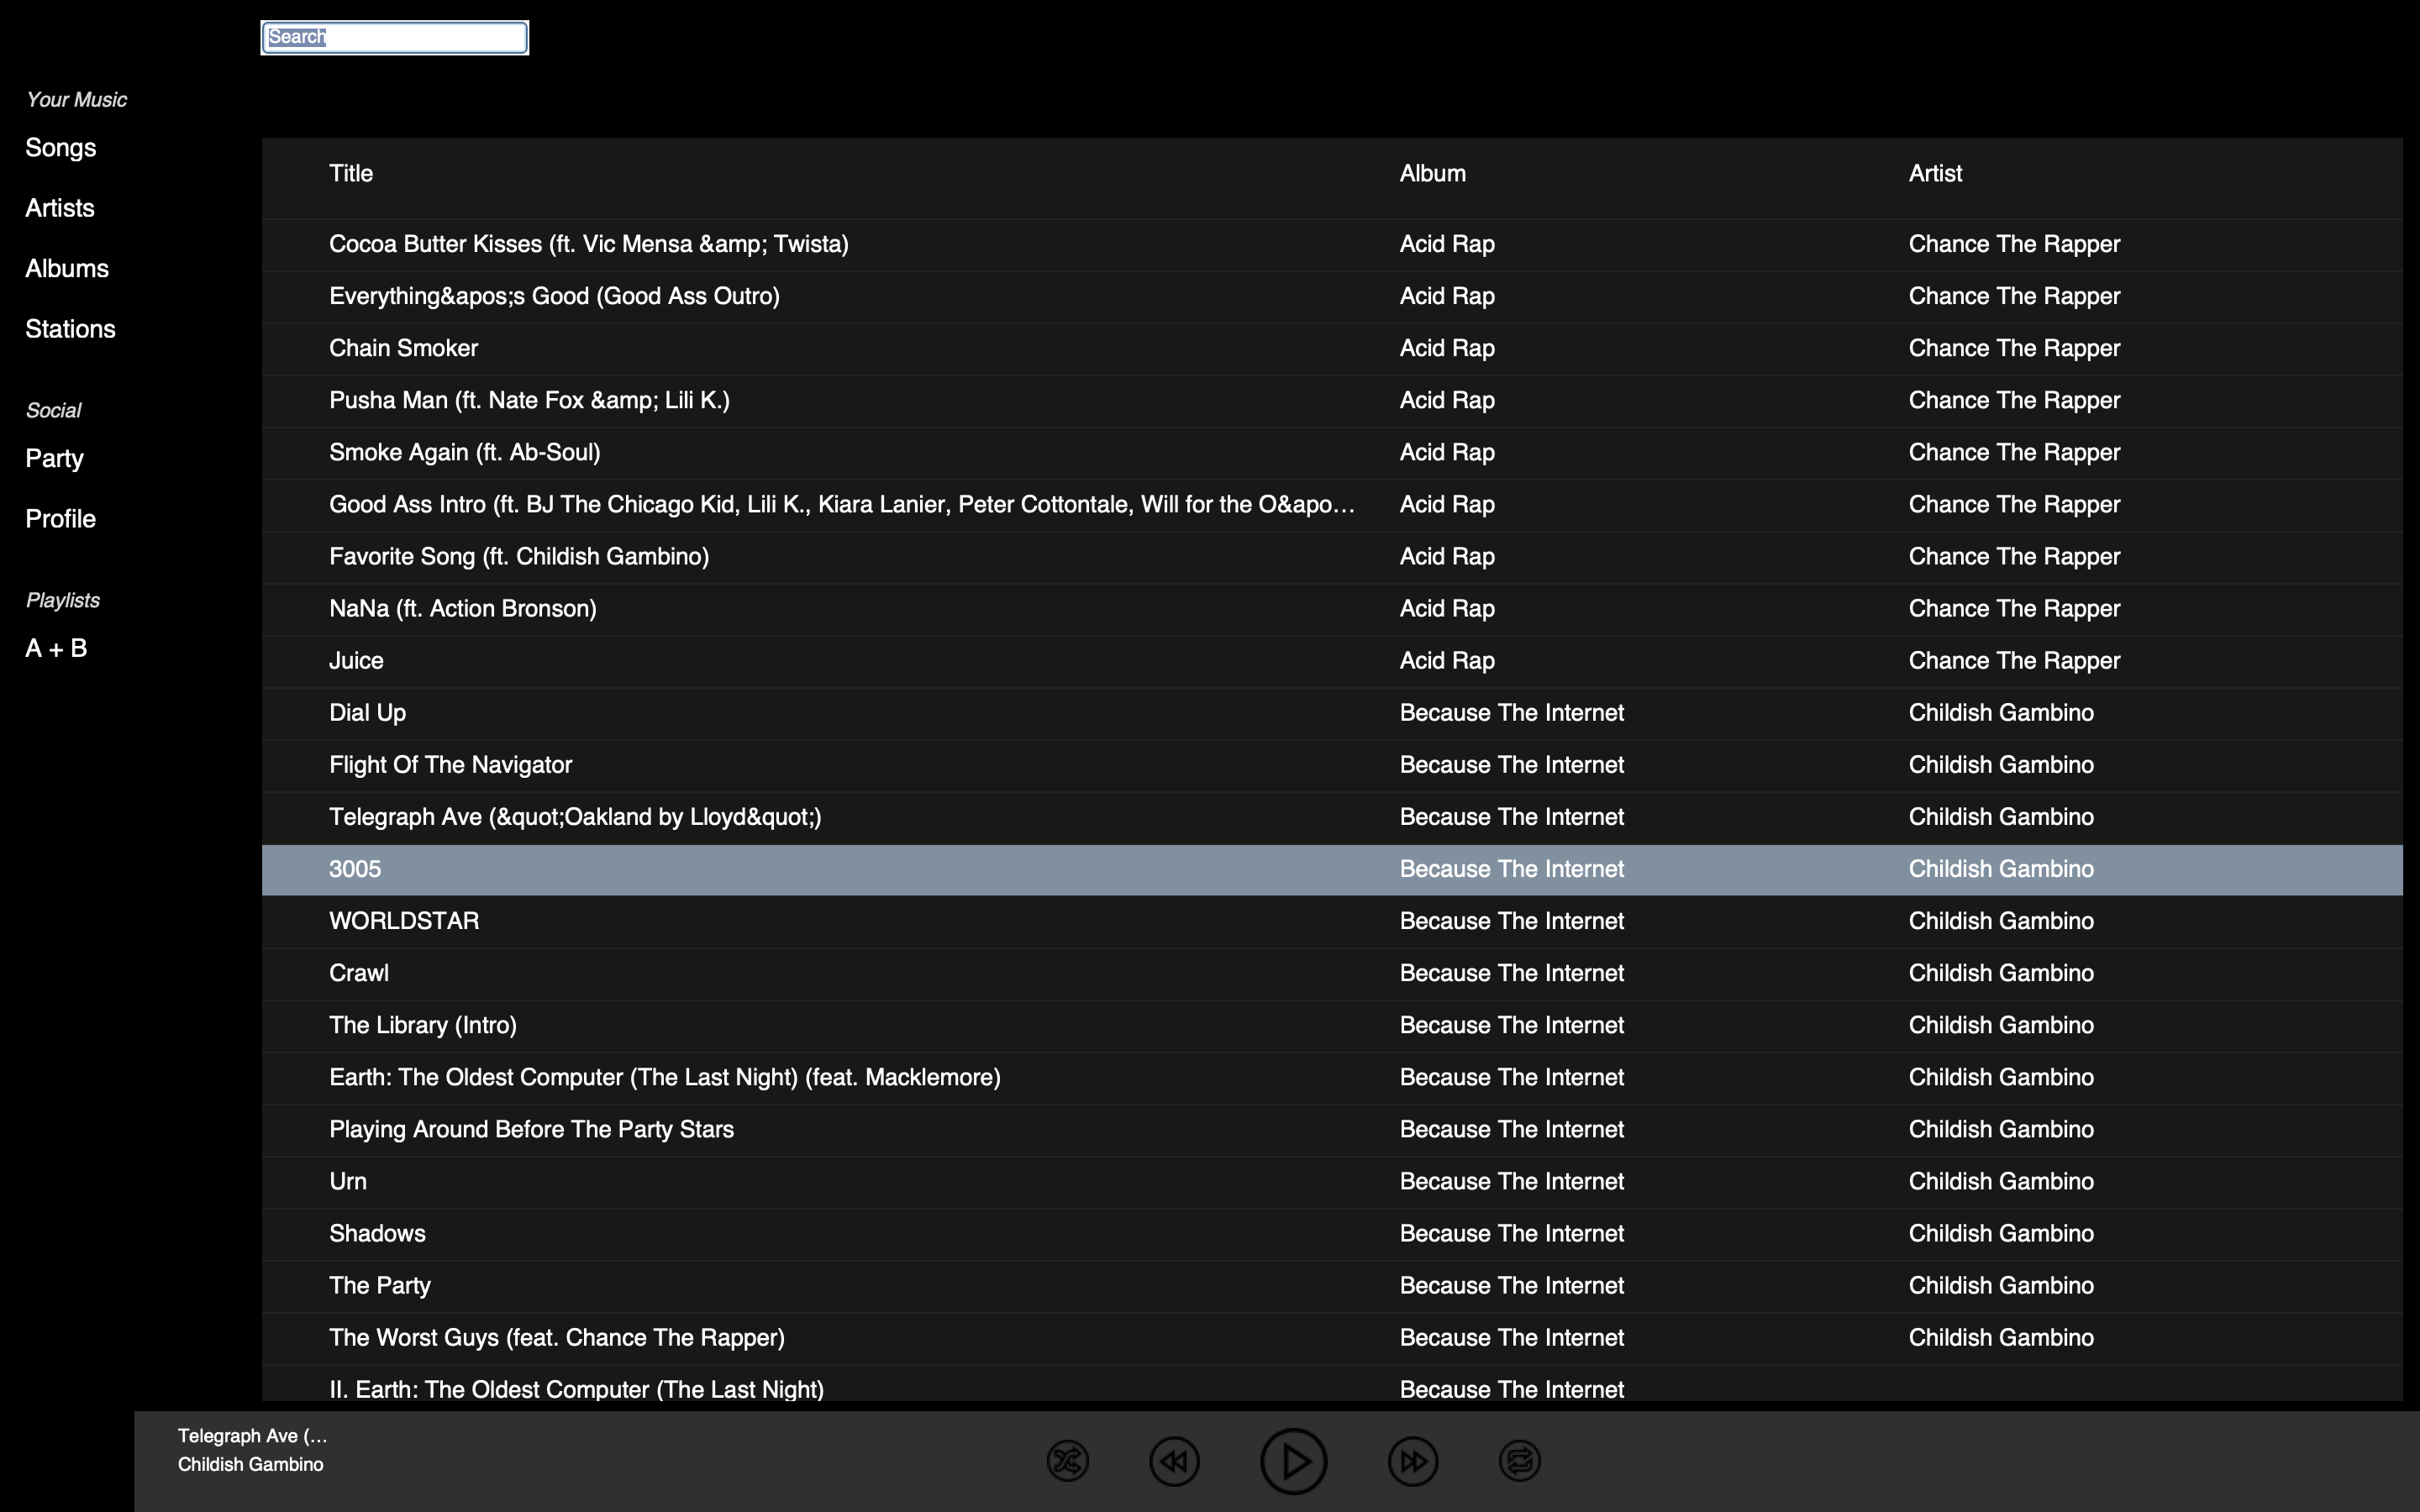Select Smoke Again (ft. Ab-Soul)
2420x1512 pixels.
1332,452
